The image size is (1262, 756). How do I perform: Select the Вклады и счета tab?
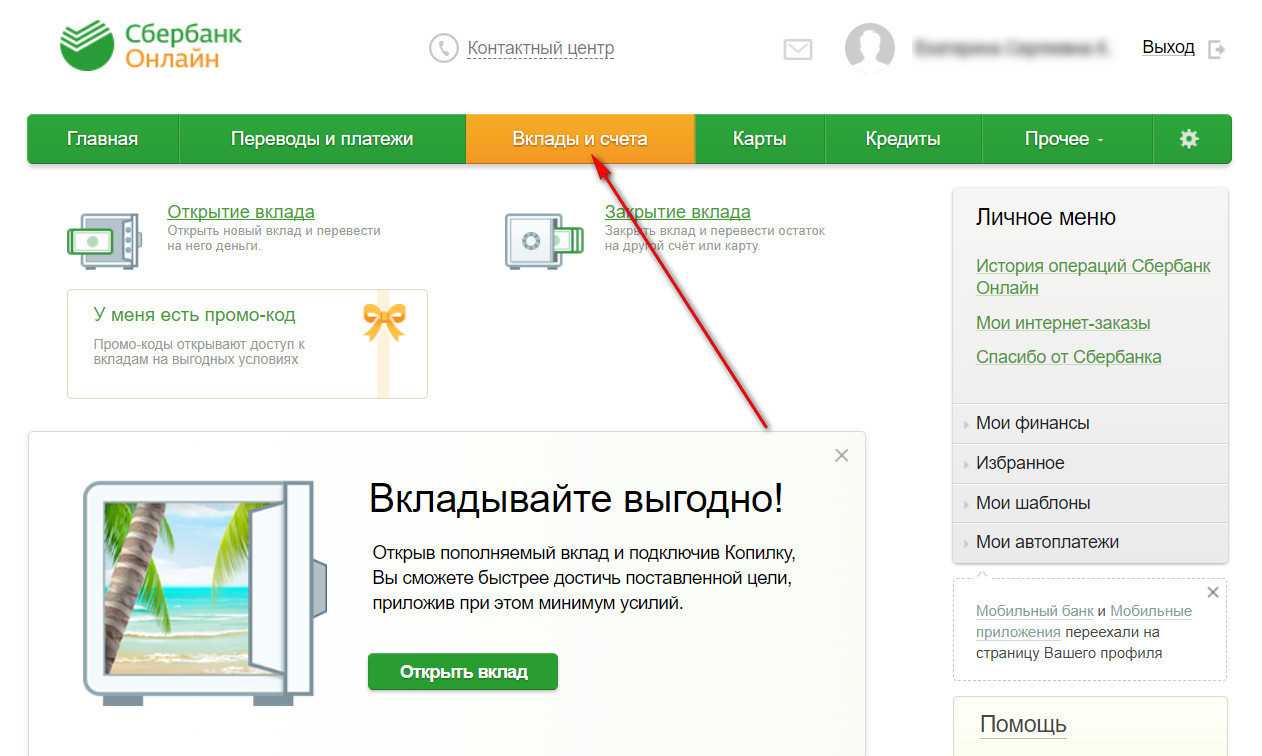click(580, 139)
